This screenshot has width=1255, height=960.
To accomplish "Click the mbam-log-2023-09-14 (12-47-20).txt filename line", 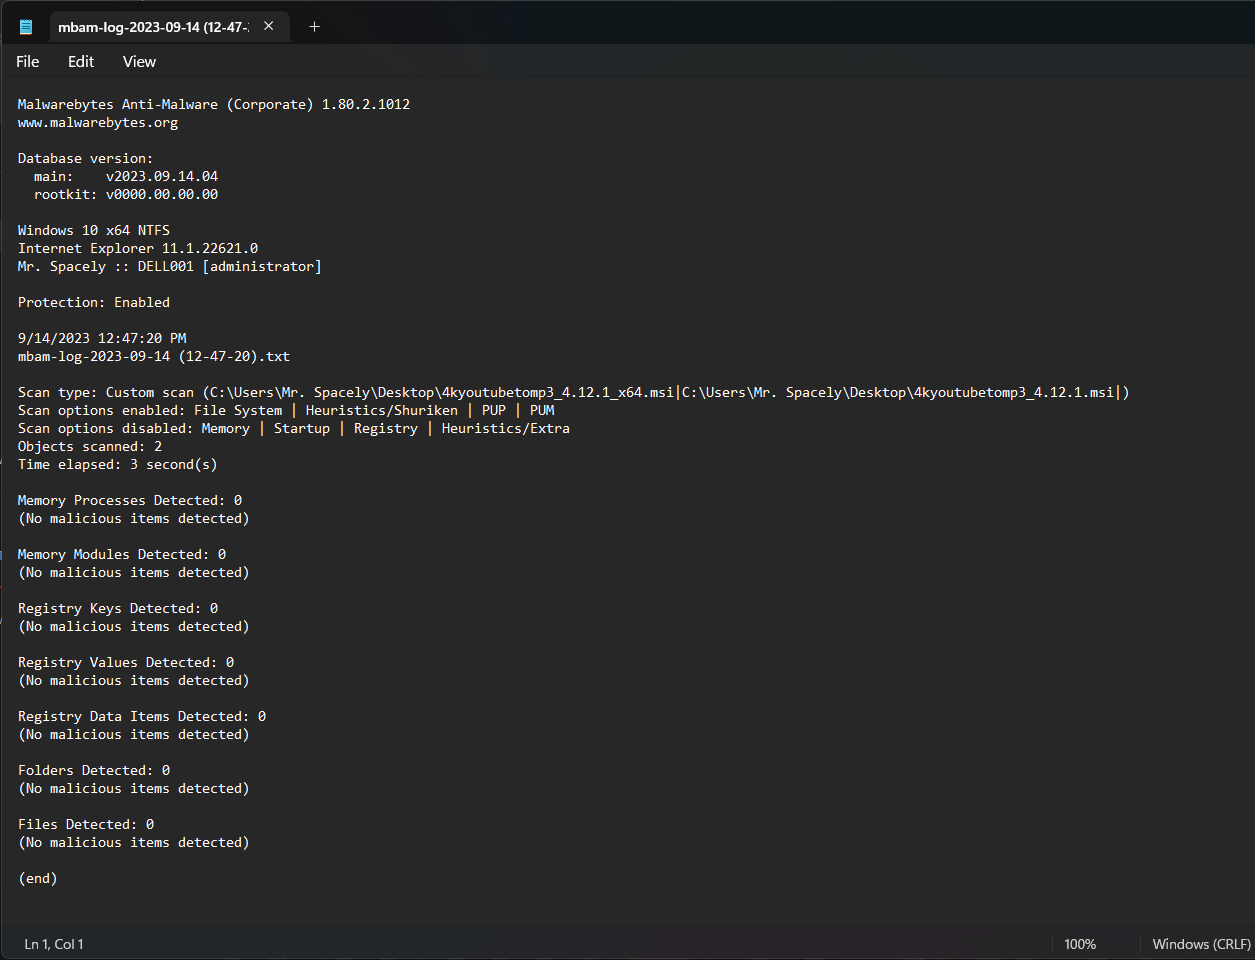I will tap(154, 356).
